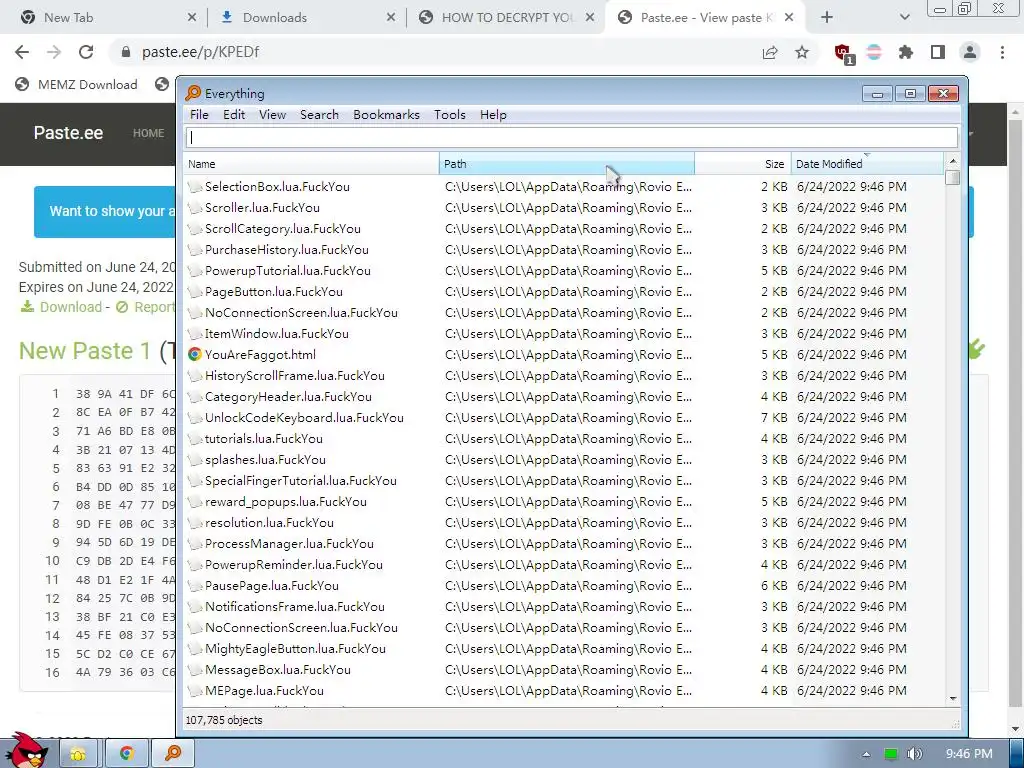Open the File menu in Everything

pyautogui.click(x=199, y=115)
